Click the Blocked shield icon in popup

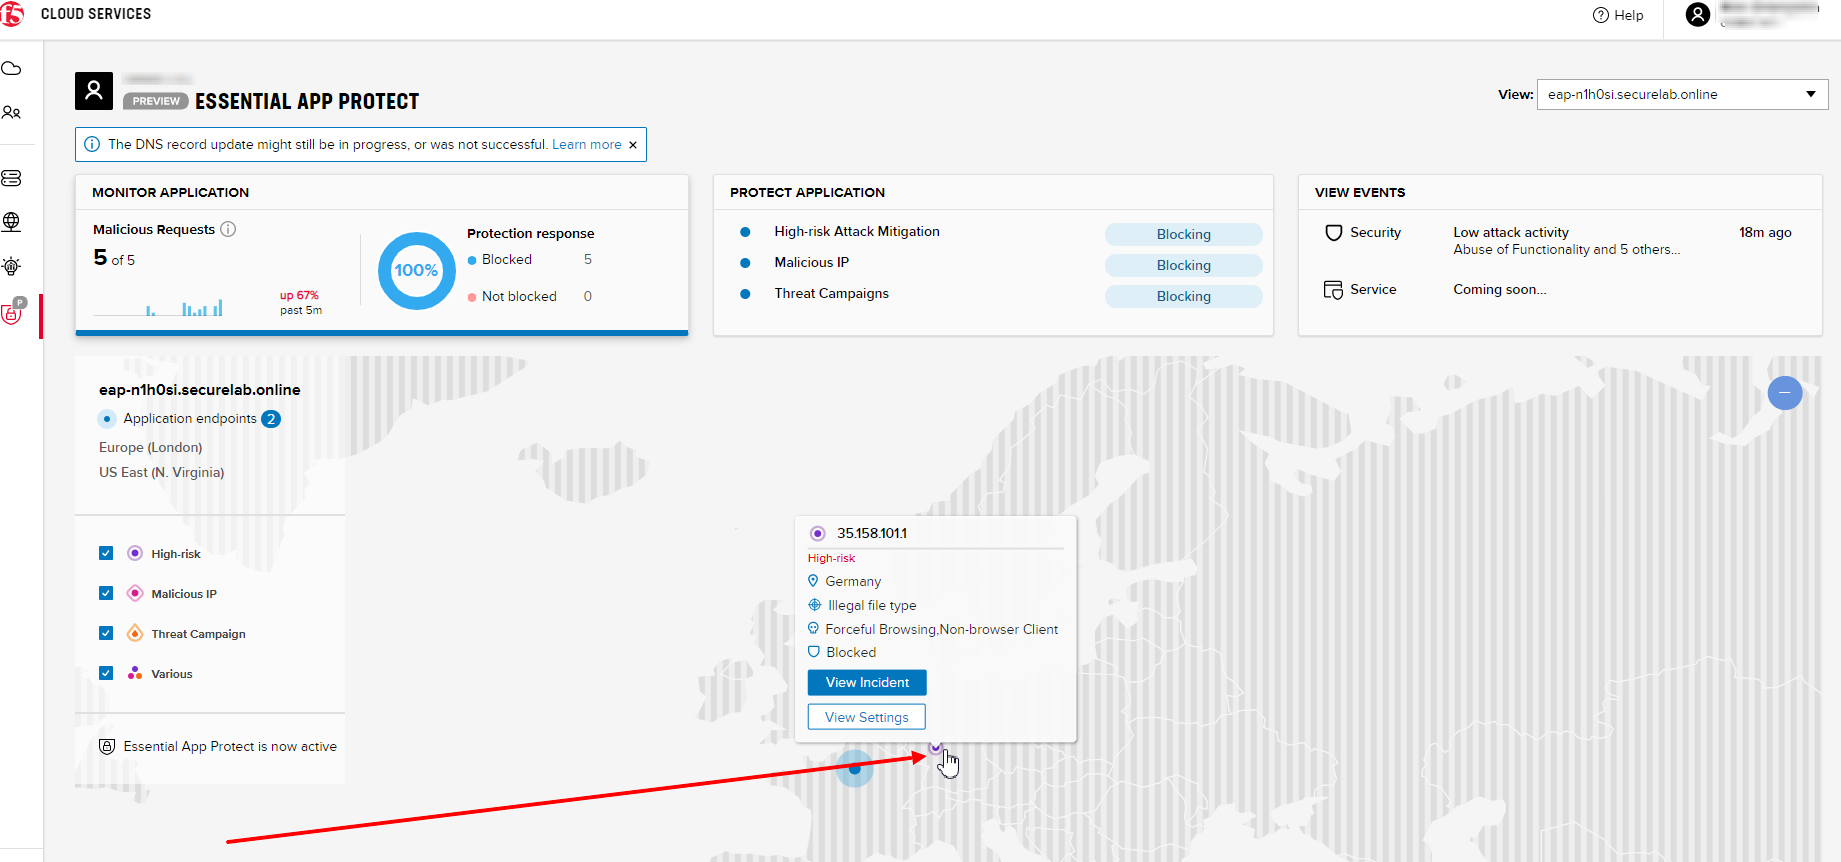coord(814,652)
